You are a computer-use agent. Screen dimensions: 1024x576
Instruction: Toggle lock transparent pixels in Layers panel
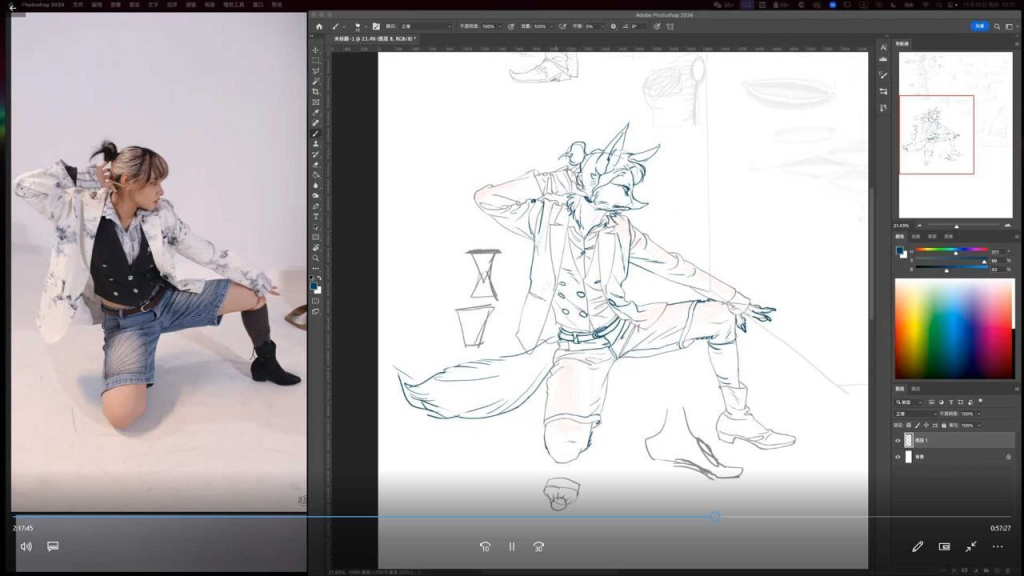point(909,425)
